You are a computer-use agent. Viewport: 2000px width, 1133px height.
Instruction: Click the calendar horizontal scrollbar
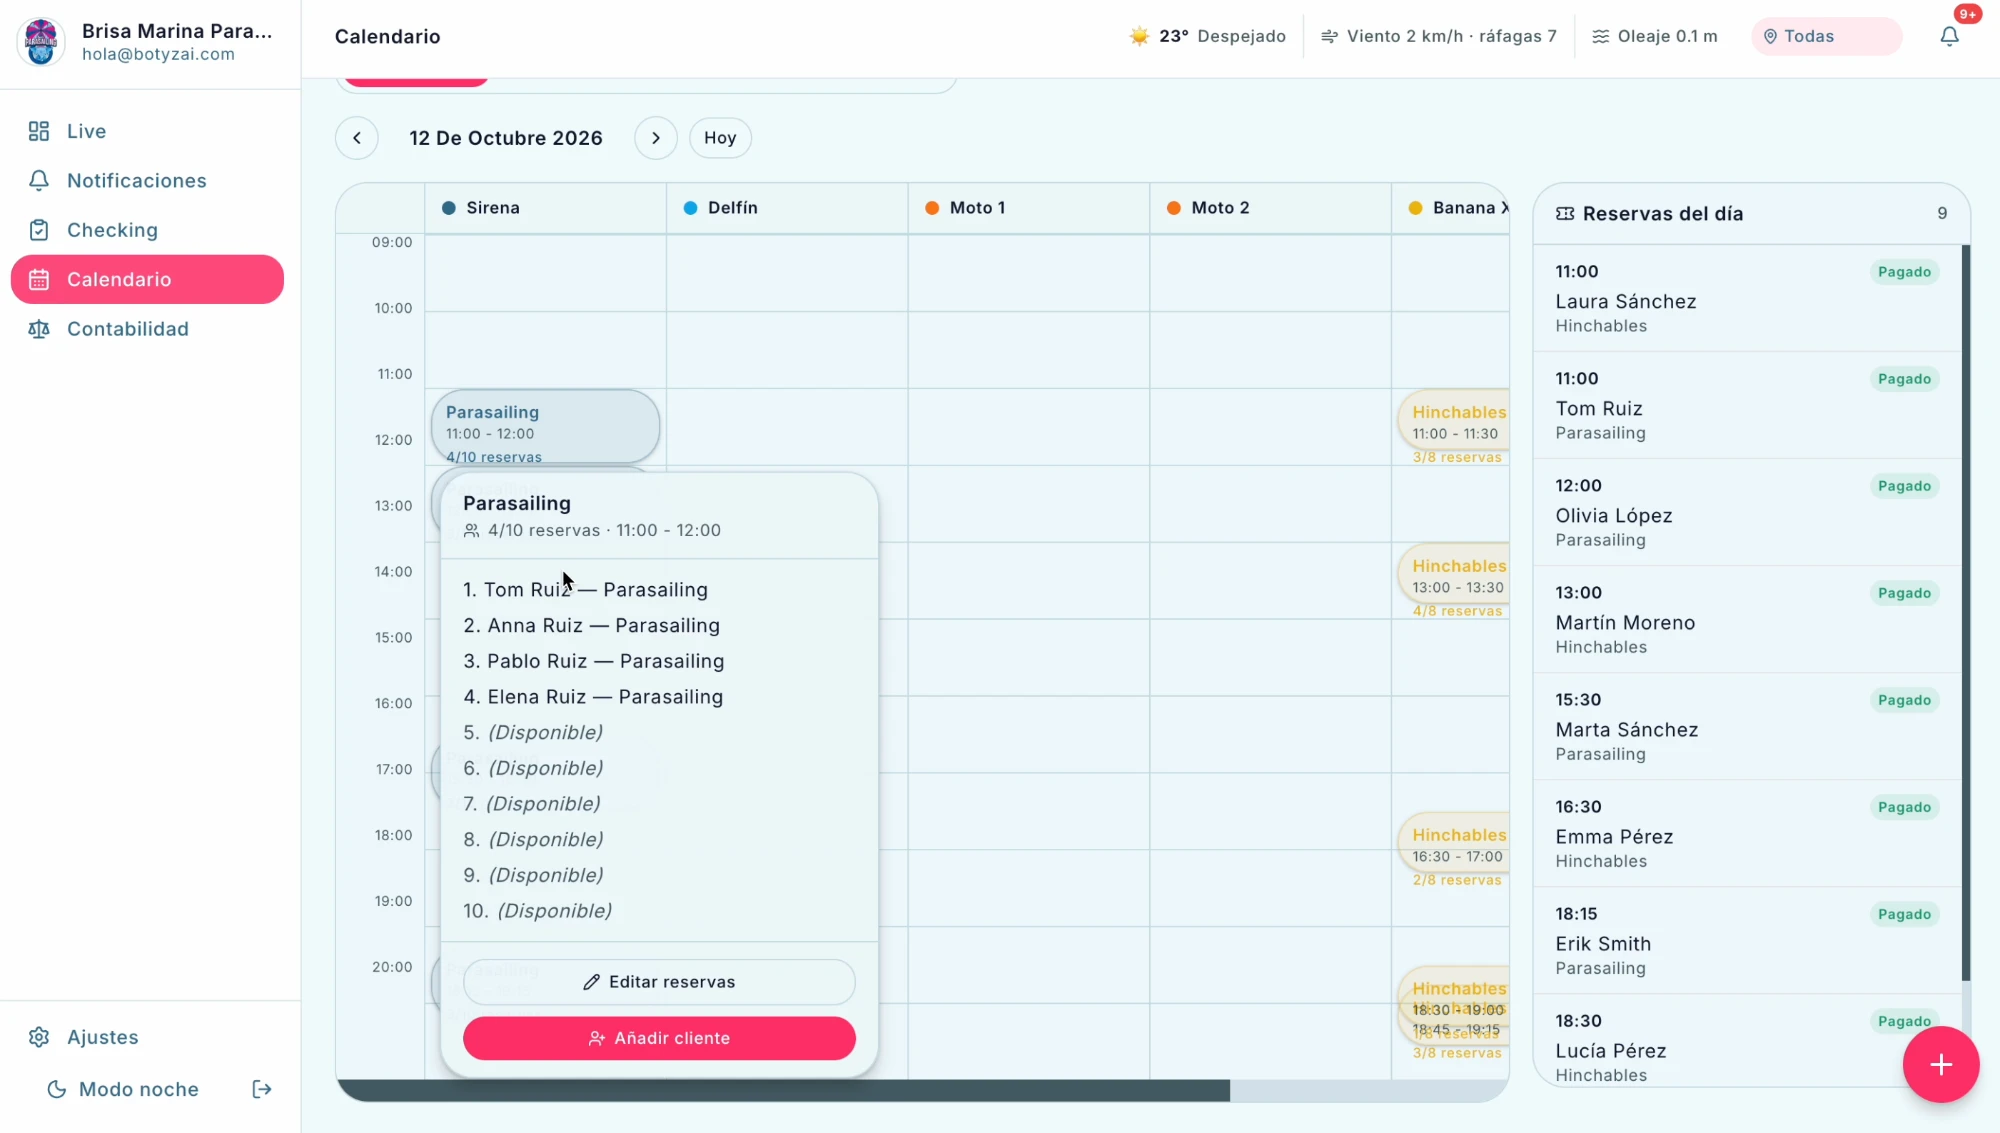783,1091
